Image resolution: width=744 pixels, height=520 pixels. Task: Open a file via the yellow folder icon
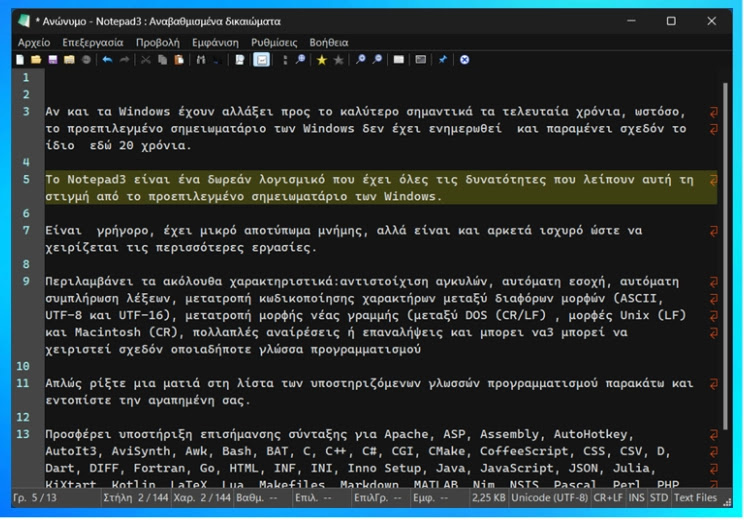[x=36, y=60]
